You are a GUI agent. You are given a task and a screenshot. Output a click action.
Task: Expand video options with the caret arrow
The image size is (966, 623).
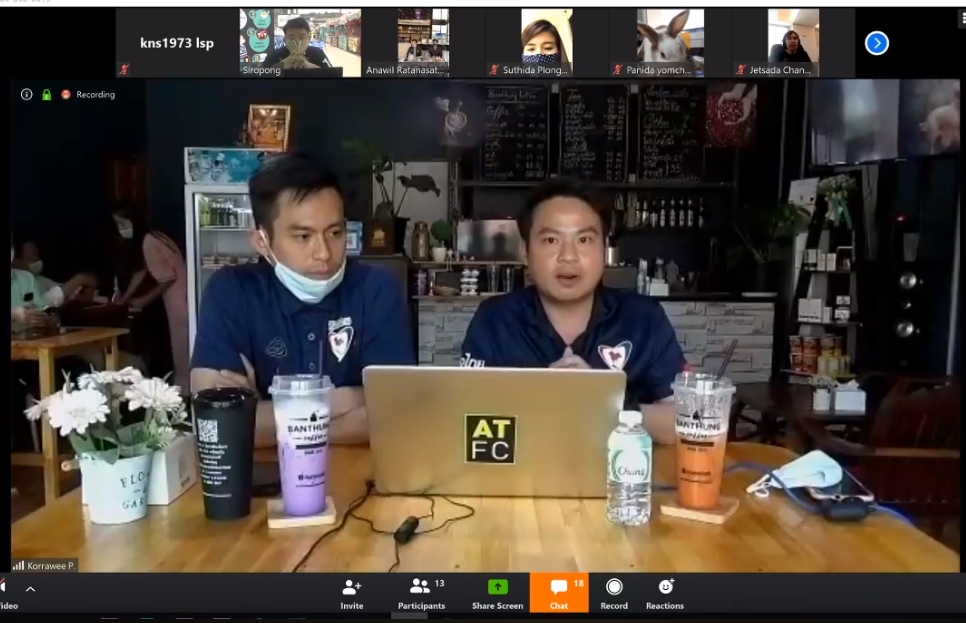30,589
